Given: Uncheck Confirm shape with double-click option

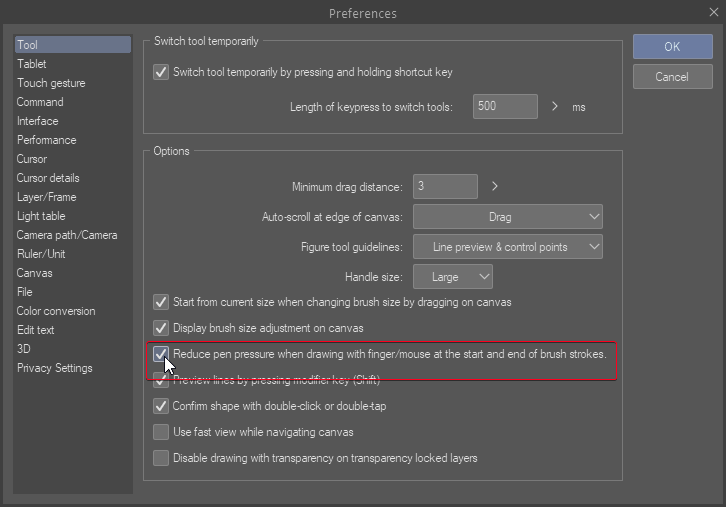Looking at the screenshot, I should tap(160, 406).
